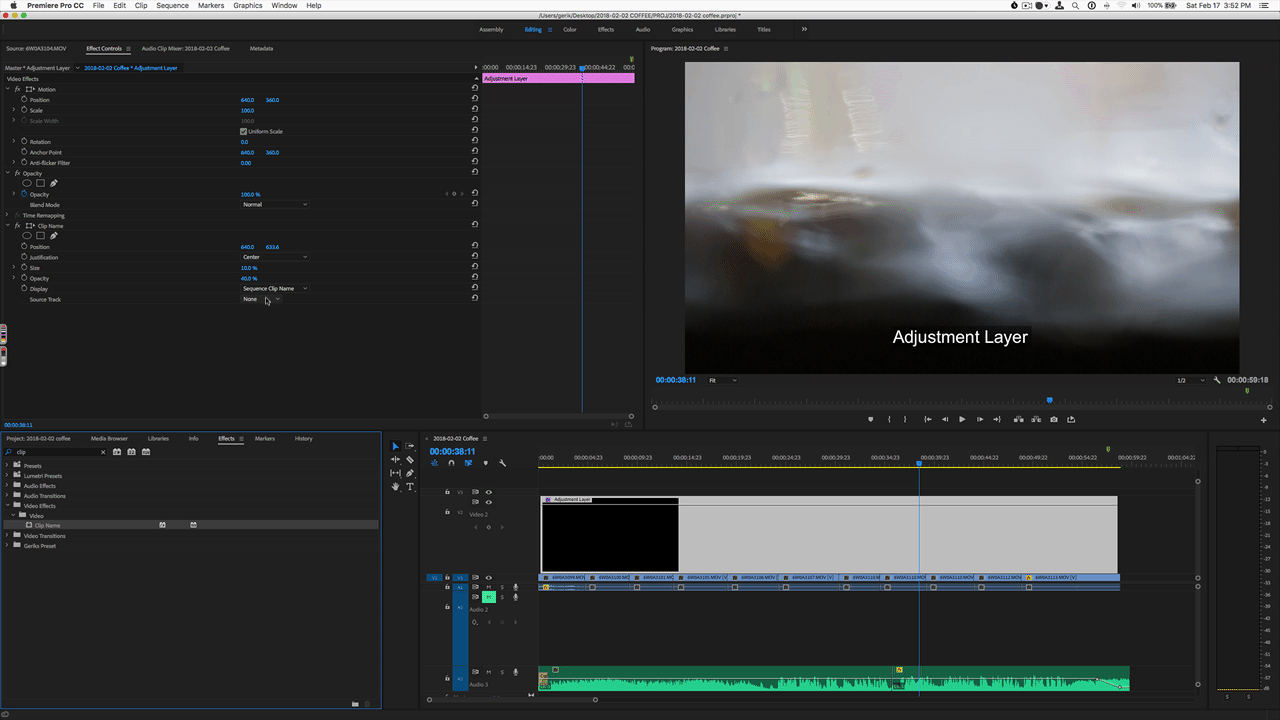Screen dimensions: 1280x720
Task: Click Mark Out bracket button
Action: click(x=905, y=419)
